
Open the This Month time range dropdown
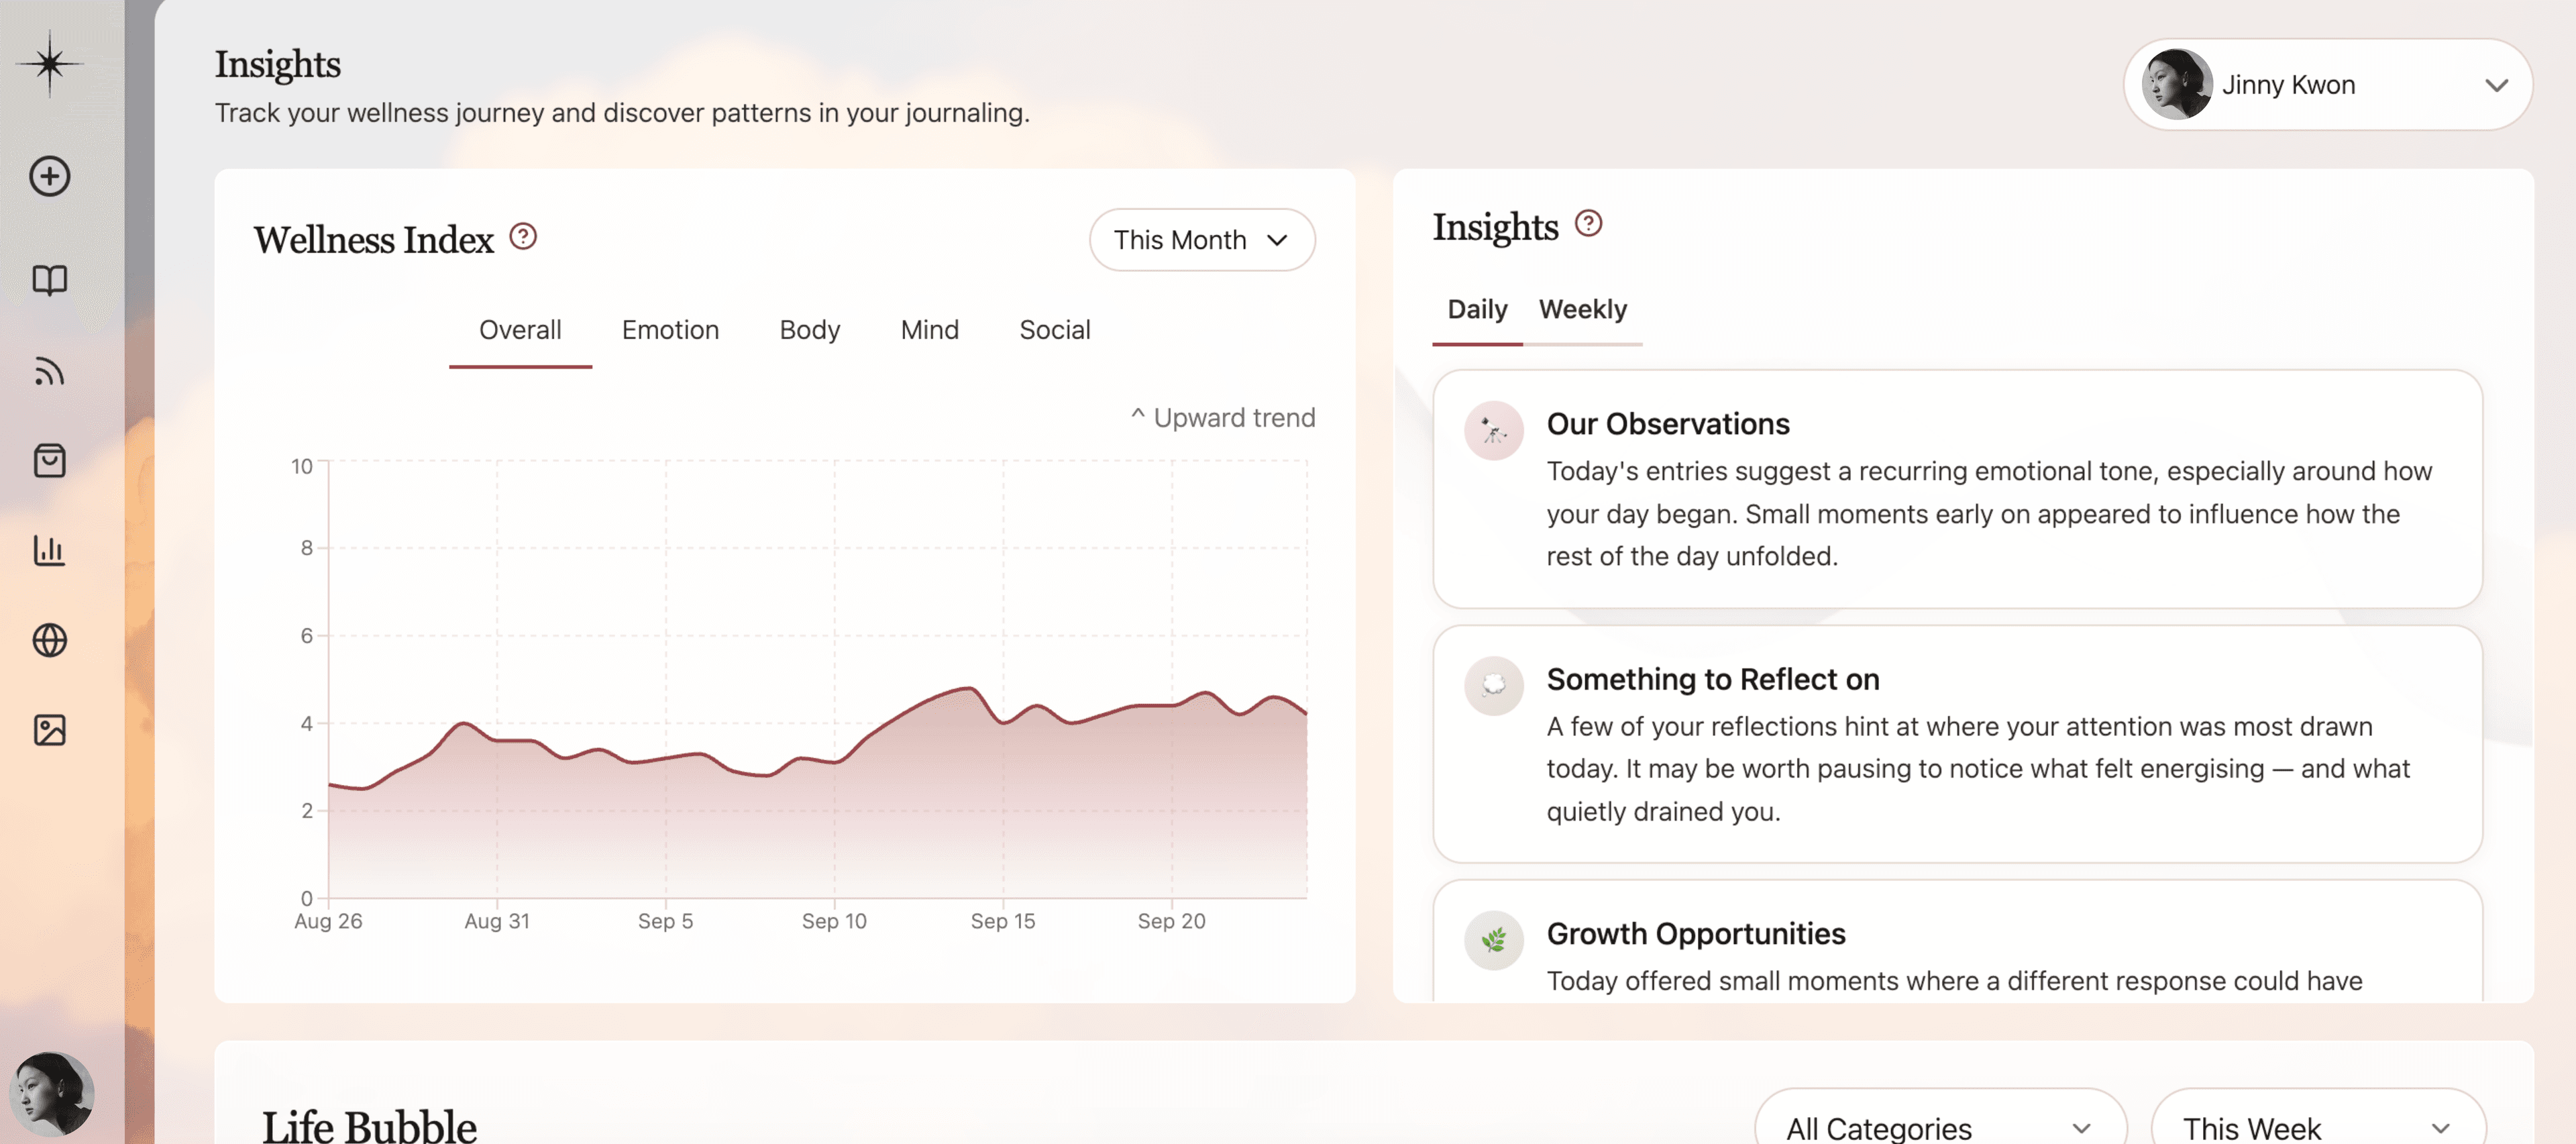tap(1202, 240)
